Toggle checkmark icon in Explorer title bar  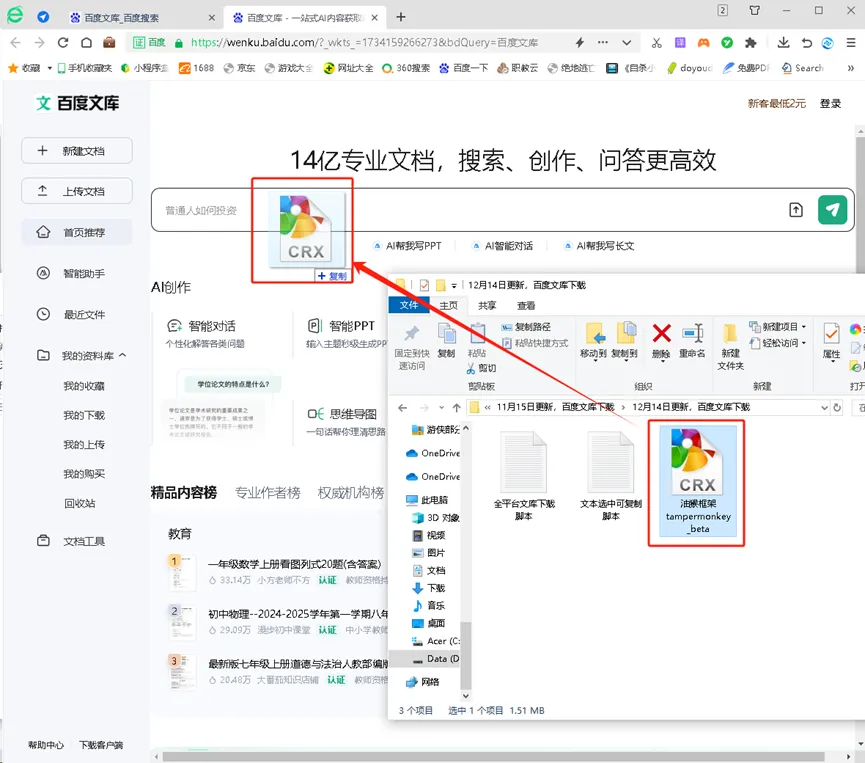424,285
